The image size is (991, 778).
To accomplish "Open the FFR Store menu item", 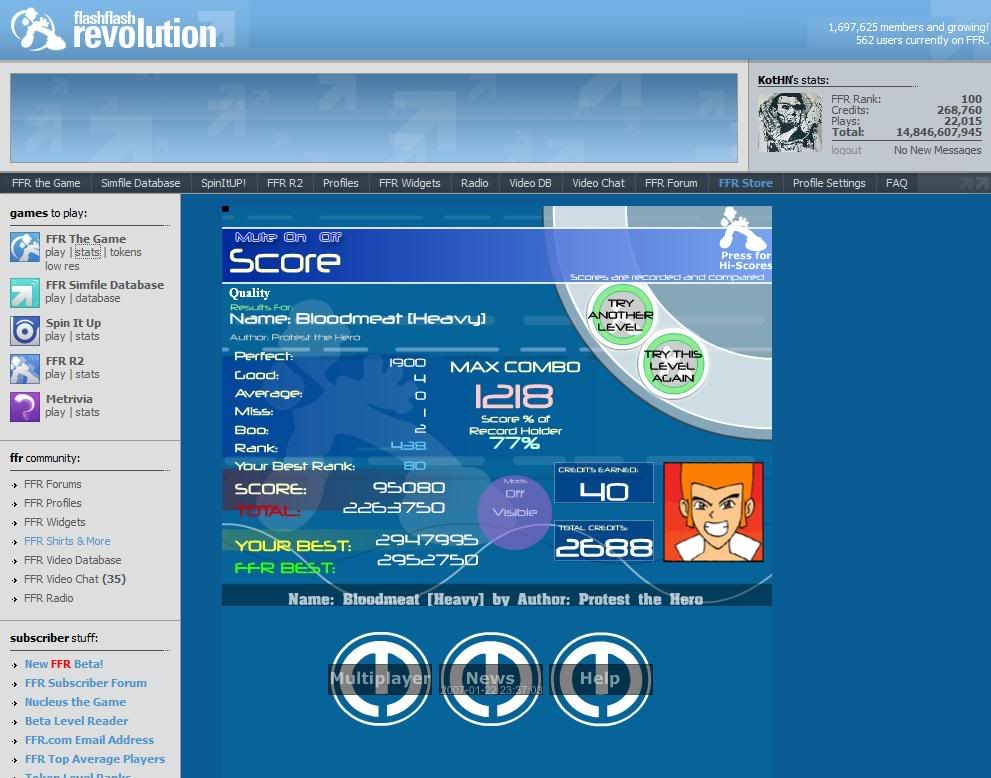I will click(745, 183).
